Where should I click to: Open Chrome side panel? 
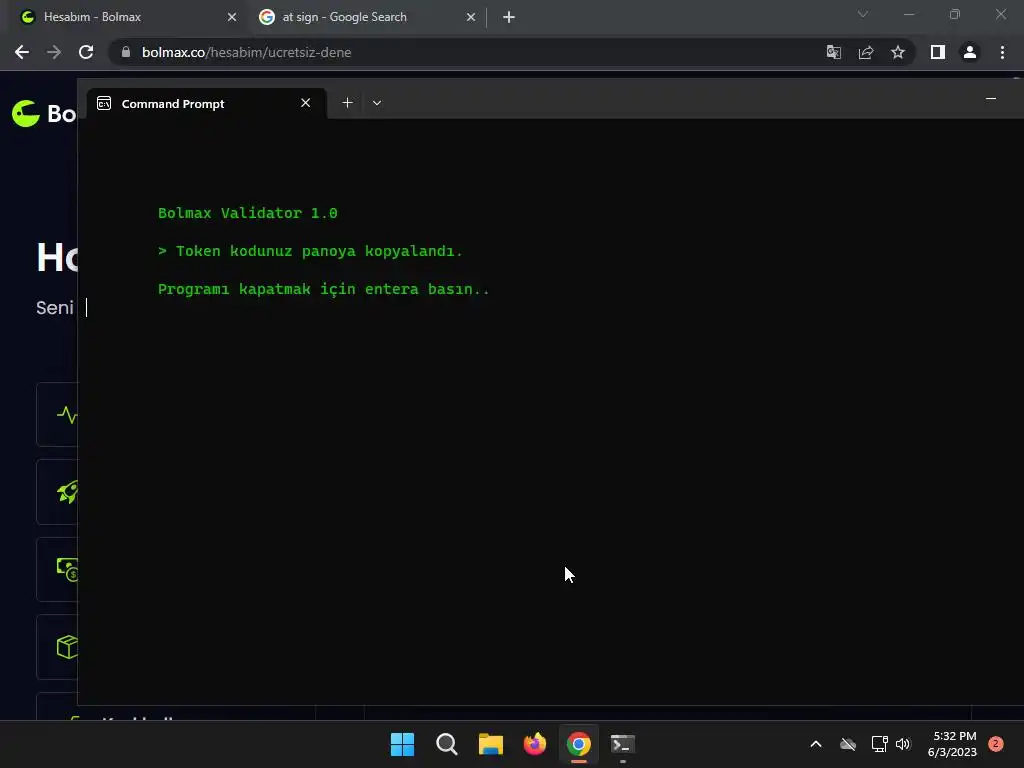point(937,52)
